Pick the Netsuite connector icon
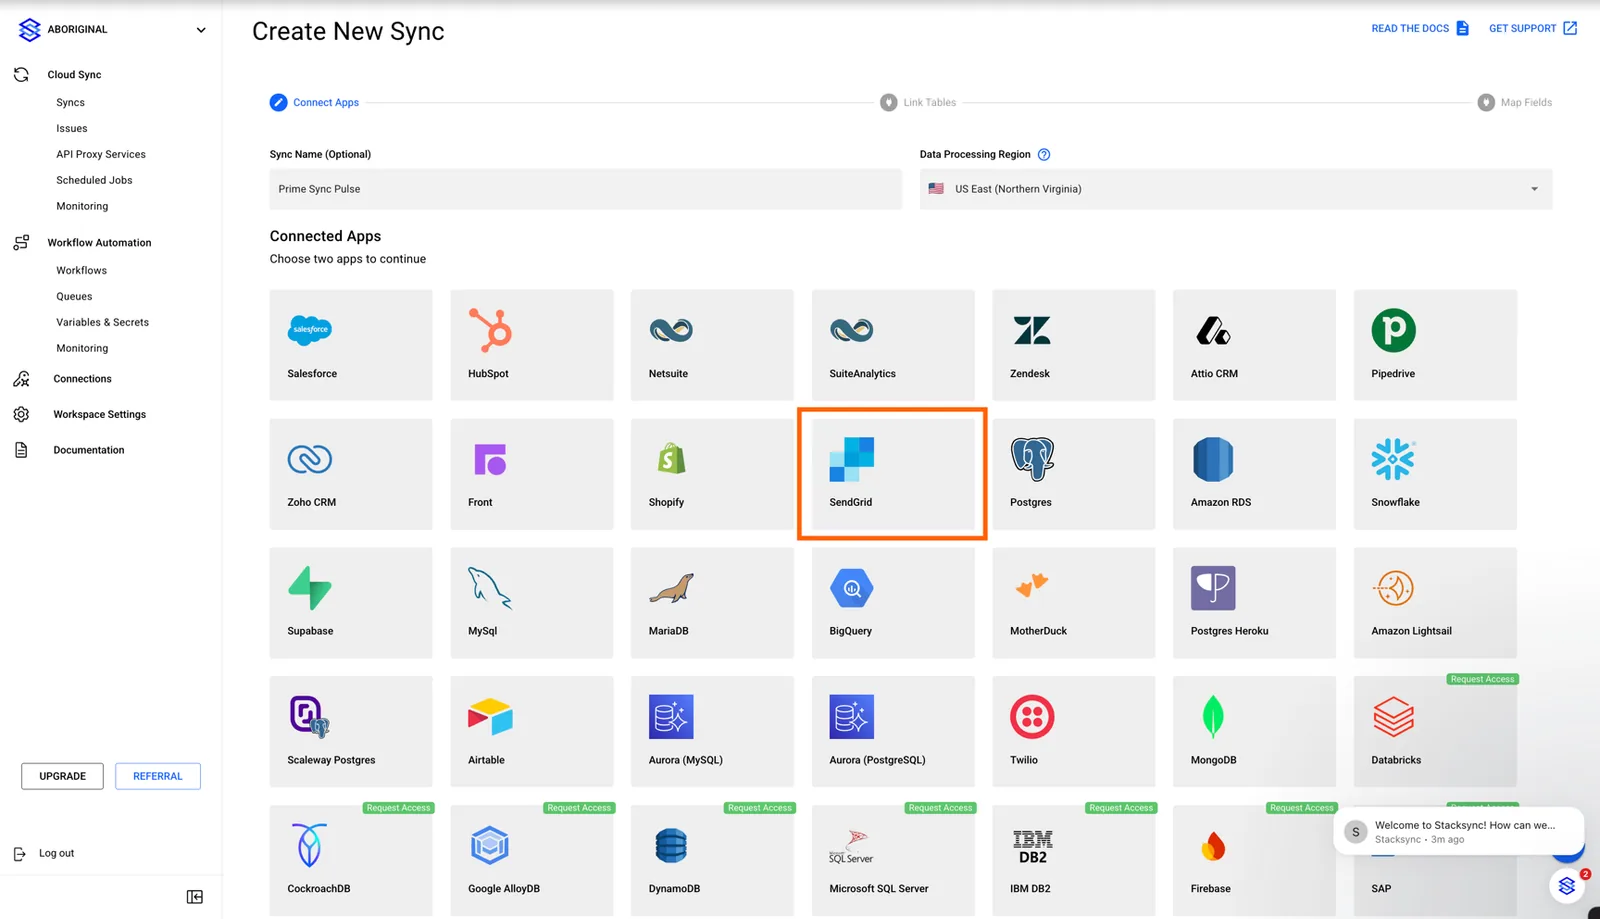This screenshot has height=919, width=1600. 671,330
